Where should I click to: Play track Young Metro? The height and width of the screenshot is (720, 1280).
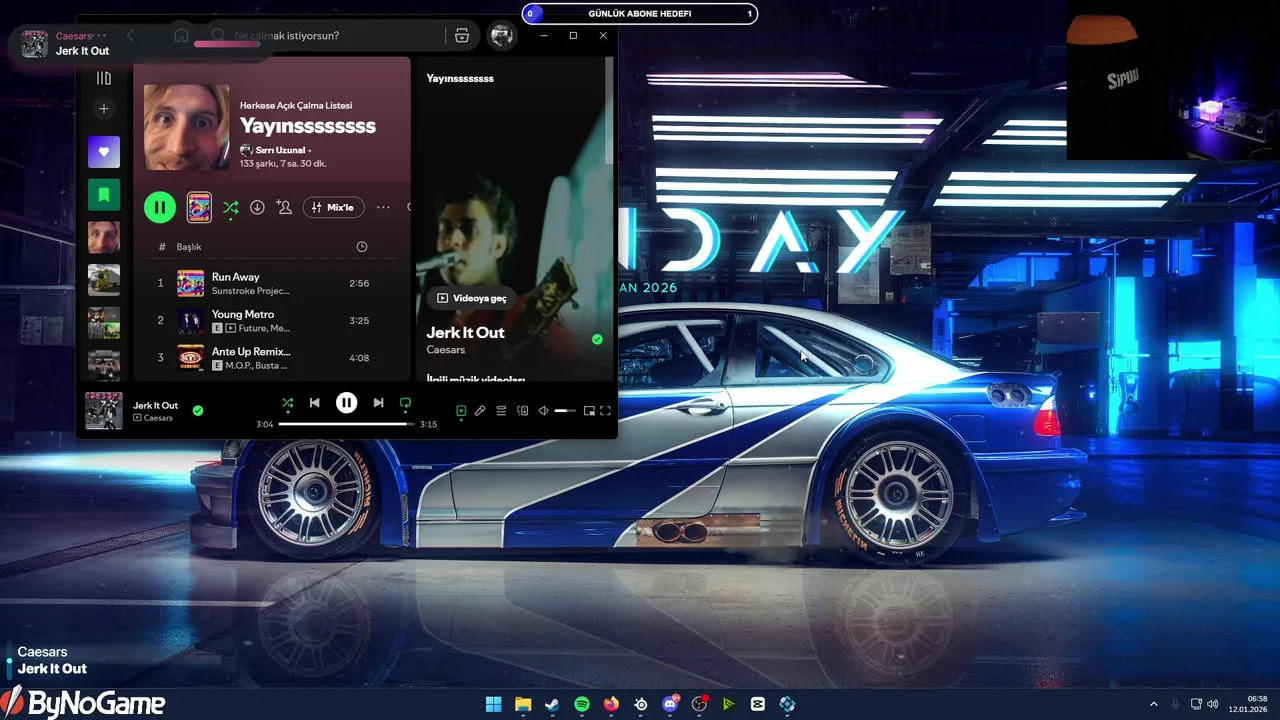(x=243, y=314)
